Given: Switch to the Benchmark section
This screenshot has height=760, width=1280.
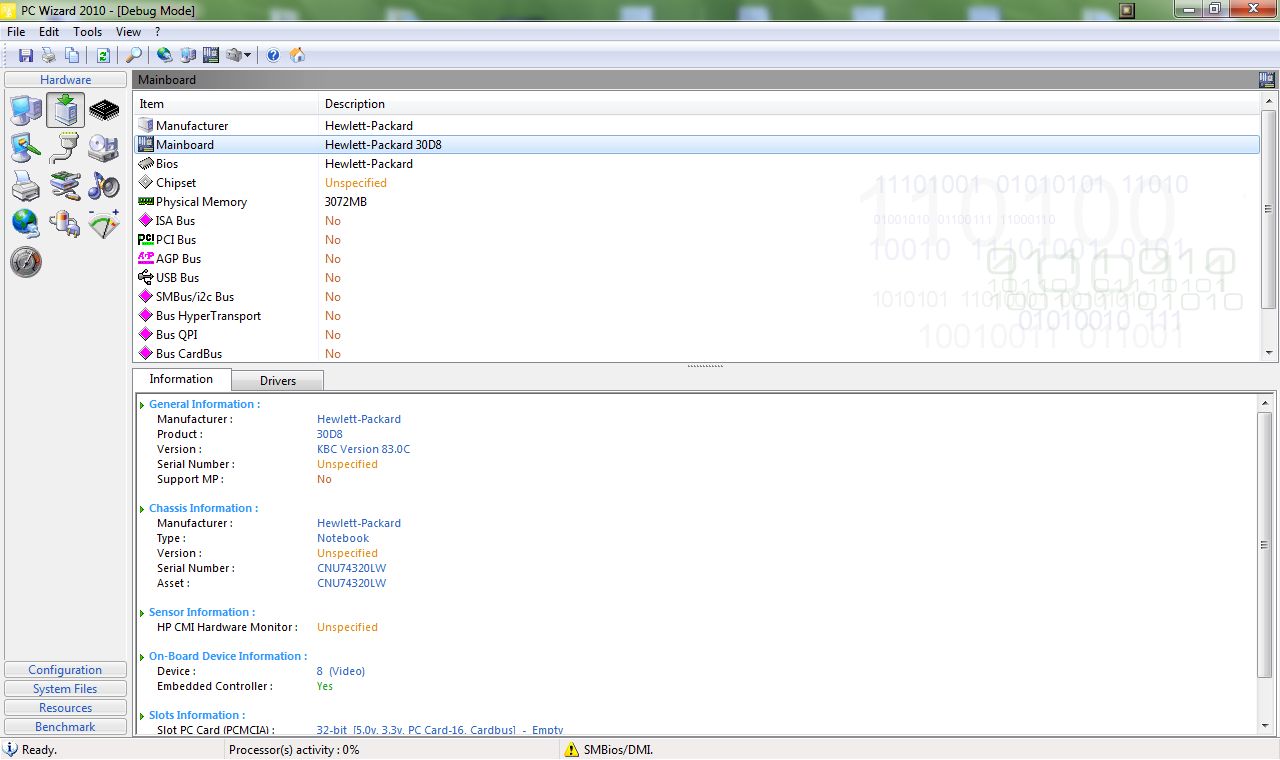Looking at the screenshot, I should [64, 726].
